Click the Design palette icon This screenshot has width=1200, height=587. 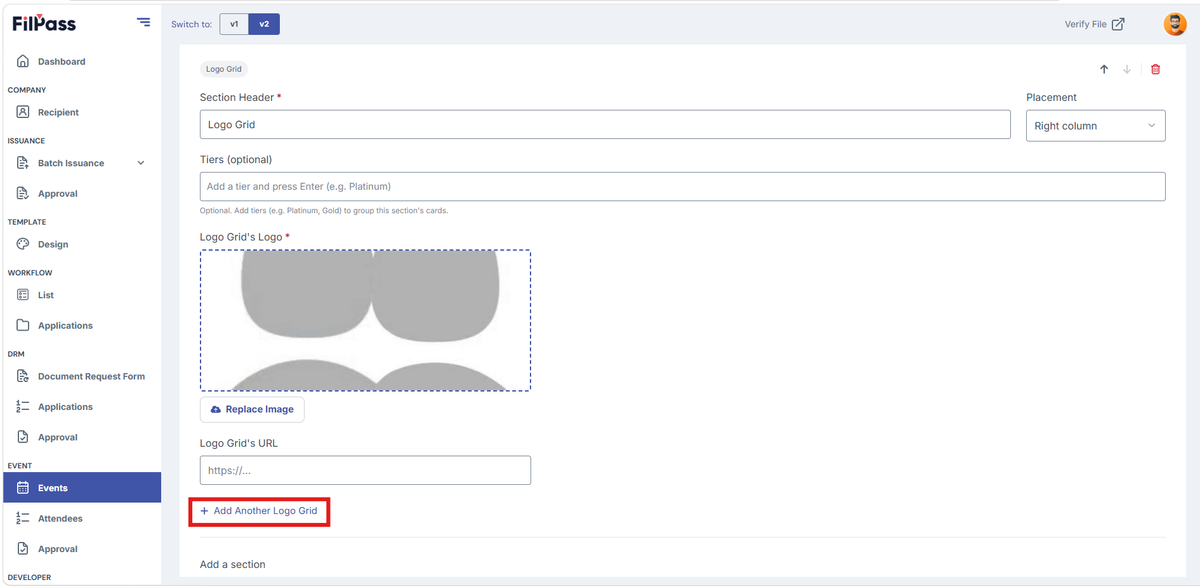[23, 245]
